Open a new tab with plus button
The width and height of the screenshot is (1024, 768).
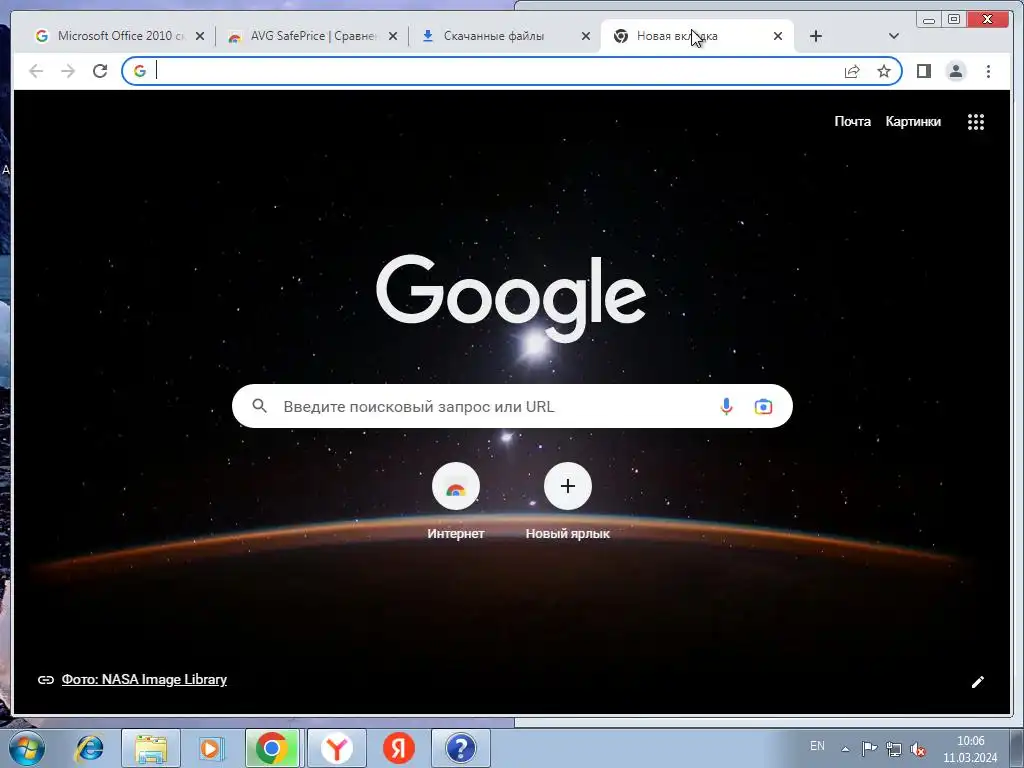[x=816, y=36]
